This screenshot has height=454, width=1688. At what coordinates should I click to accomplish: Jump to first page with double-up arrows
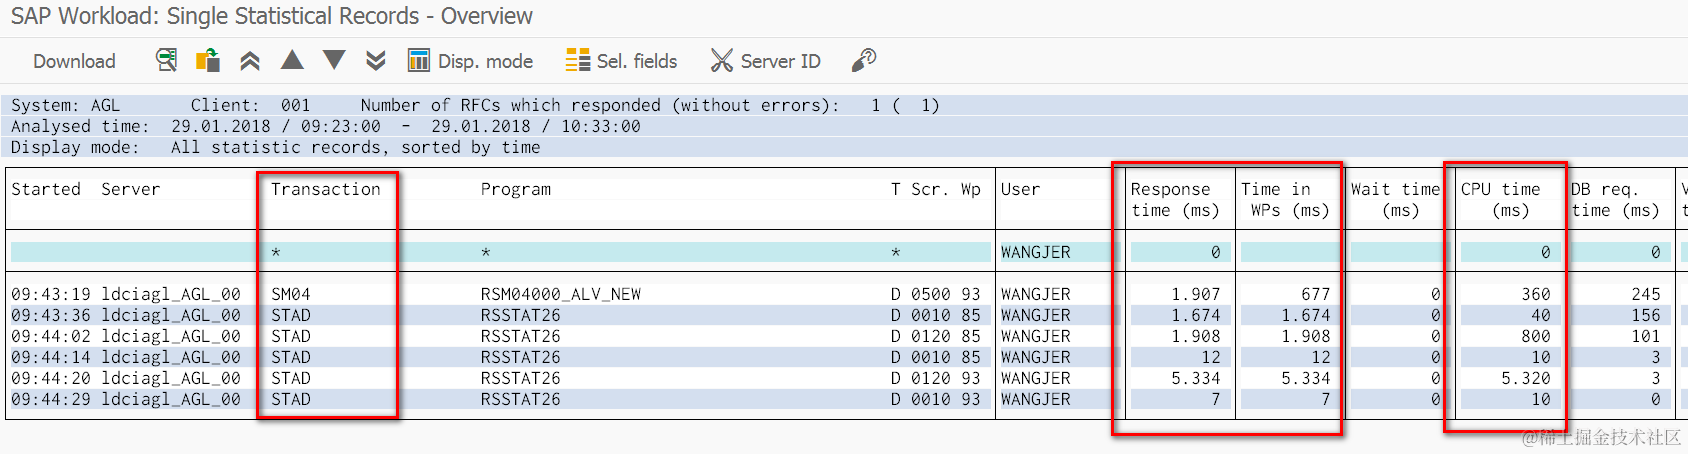coord(250,61)
